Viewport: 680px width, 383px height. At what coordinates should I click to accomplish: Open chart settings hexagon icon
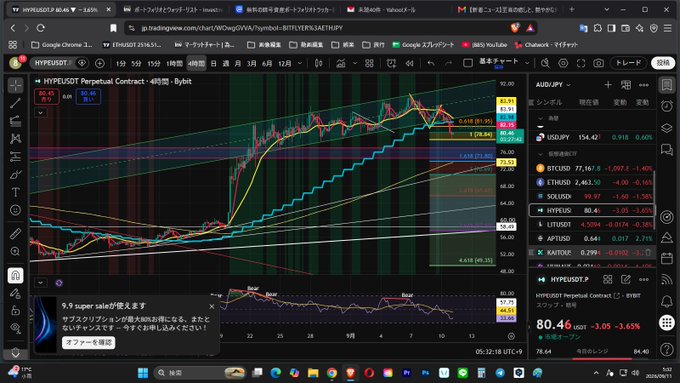563,63
